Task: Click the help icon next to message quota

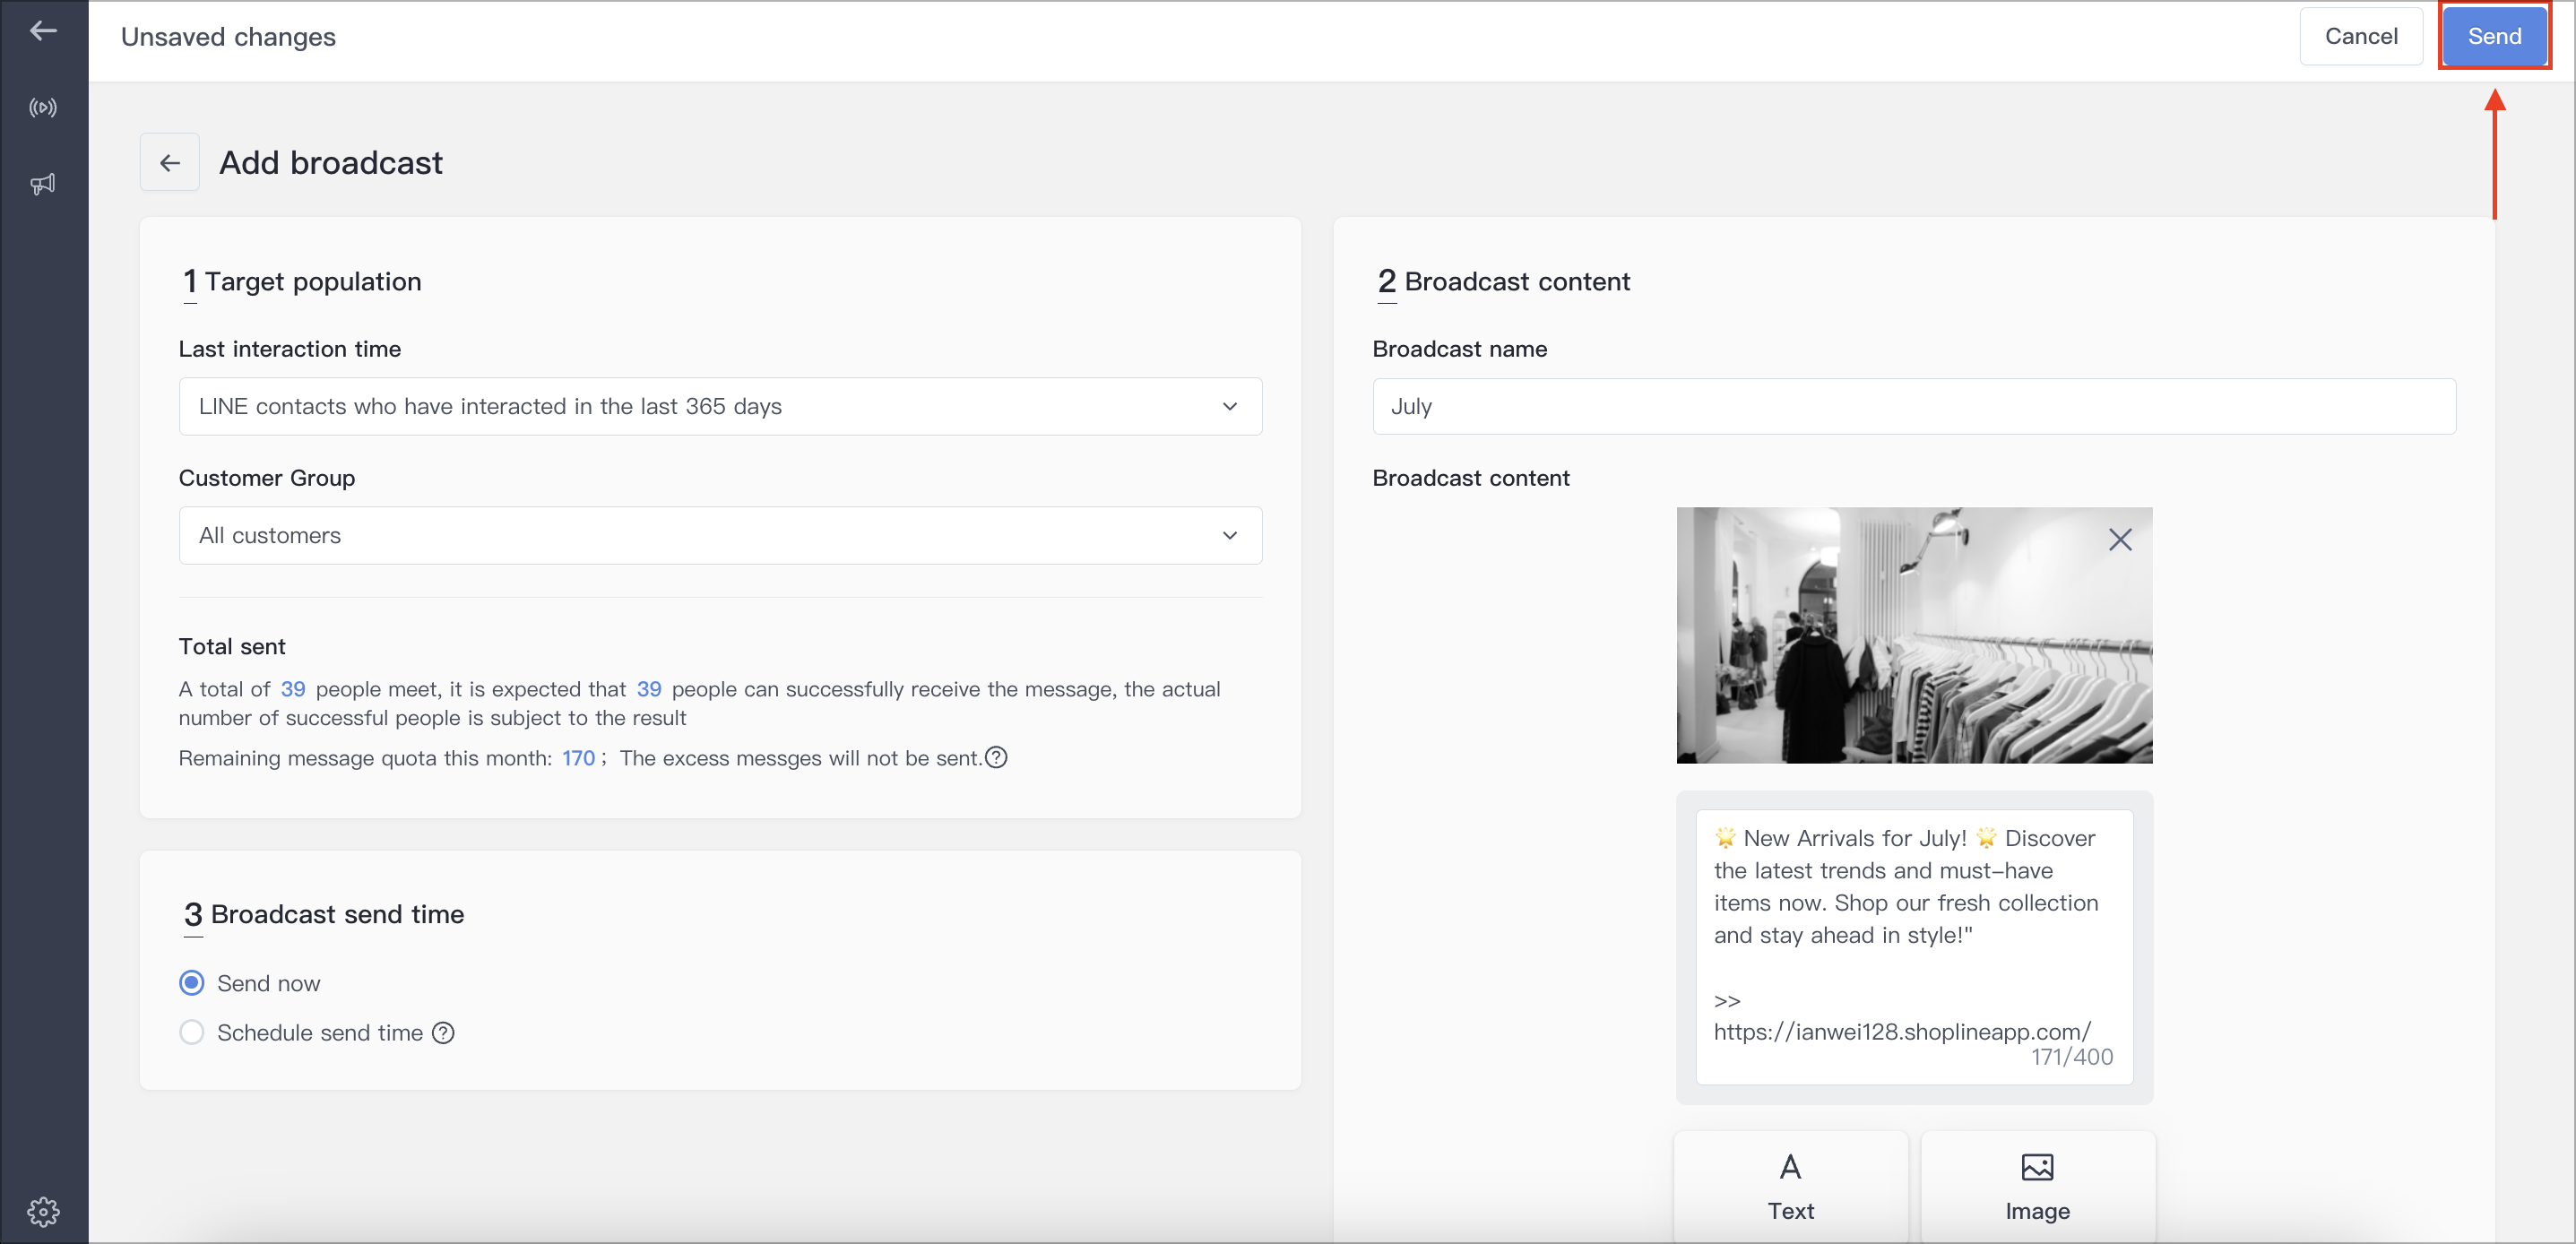Action: tap(996, 758)
